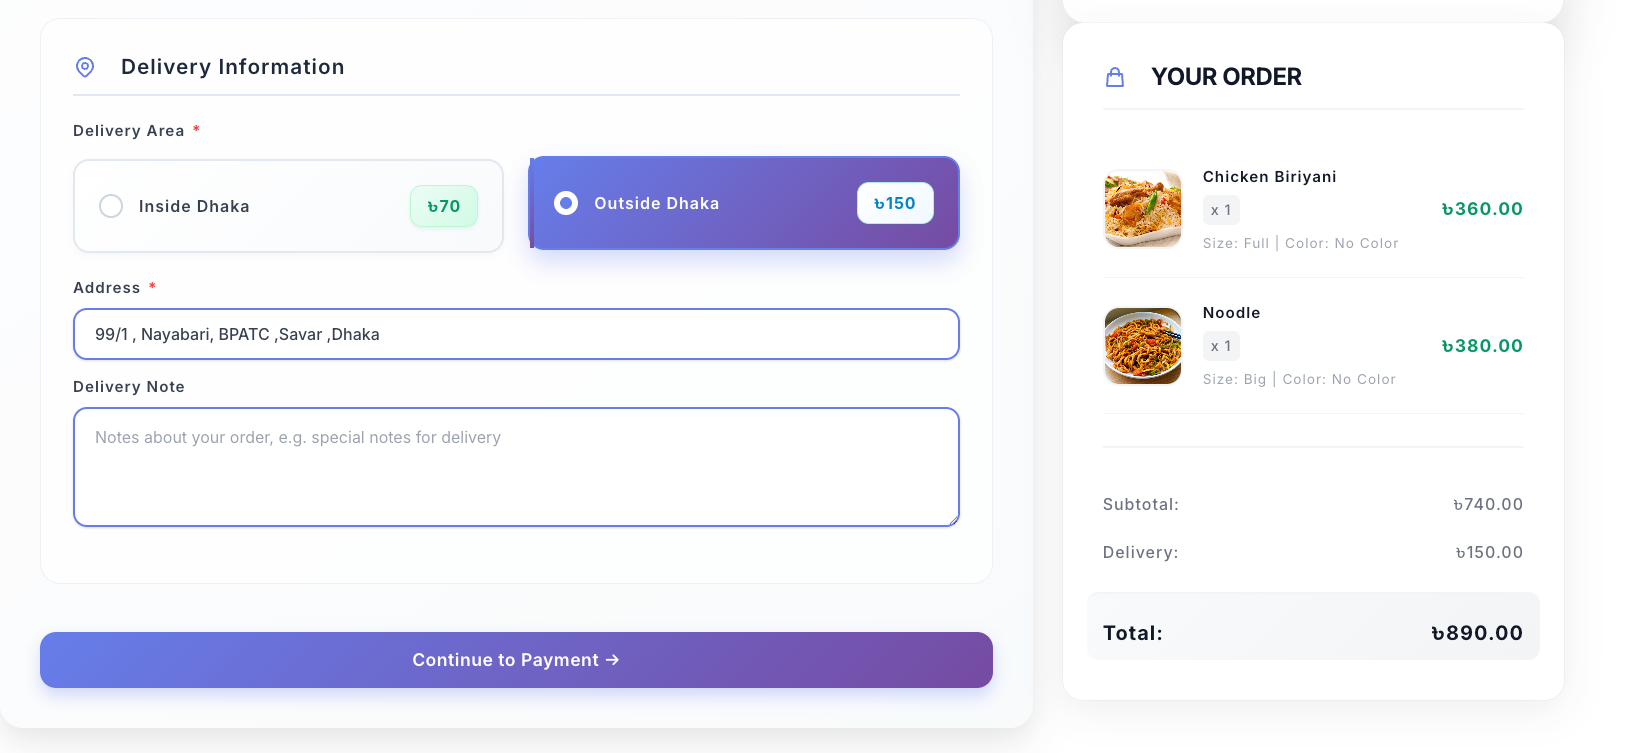Click the shopping bag icon
Viewport: 1628px width, 753px height.
click(x=1115, y=77)
